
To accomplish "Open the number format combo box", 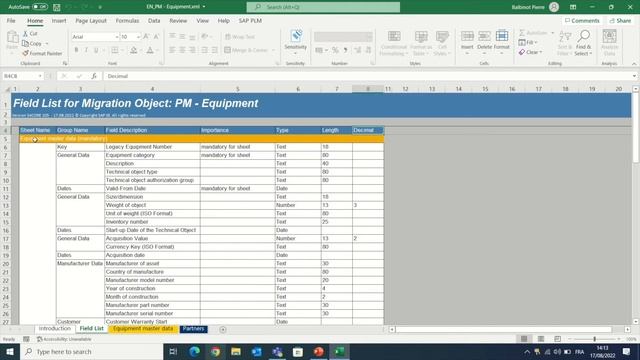I will coord(343,37).
